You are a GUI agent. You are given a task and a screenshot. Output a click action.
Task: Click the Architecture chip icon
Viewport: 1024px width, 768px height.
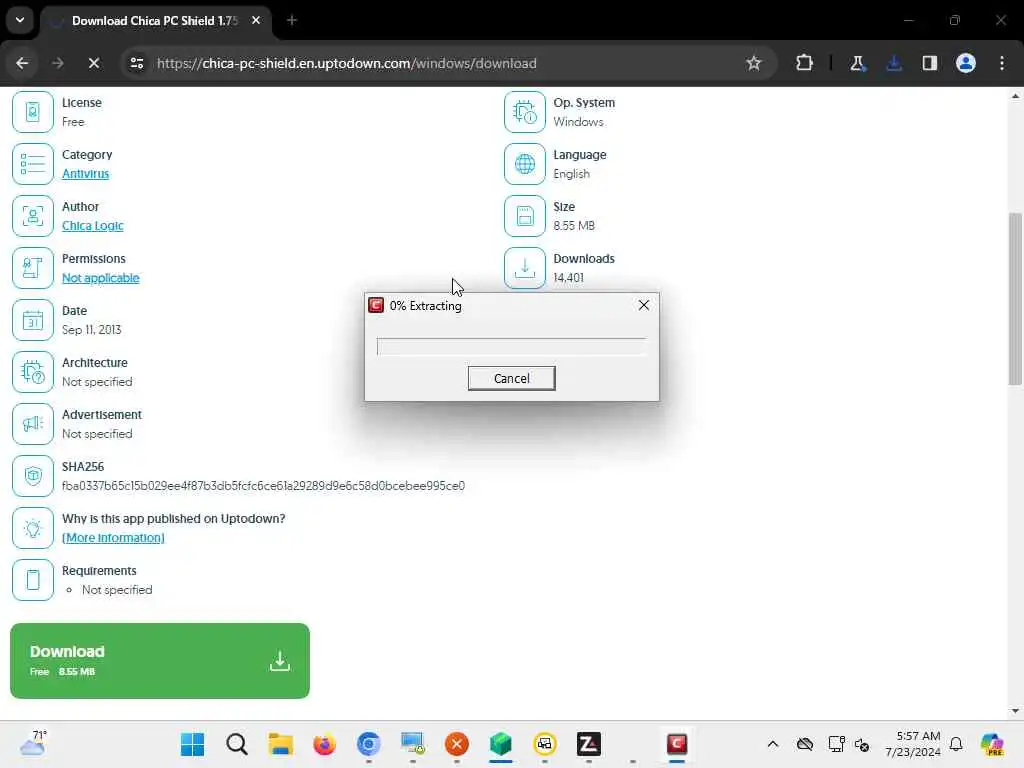click(33, 372)
